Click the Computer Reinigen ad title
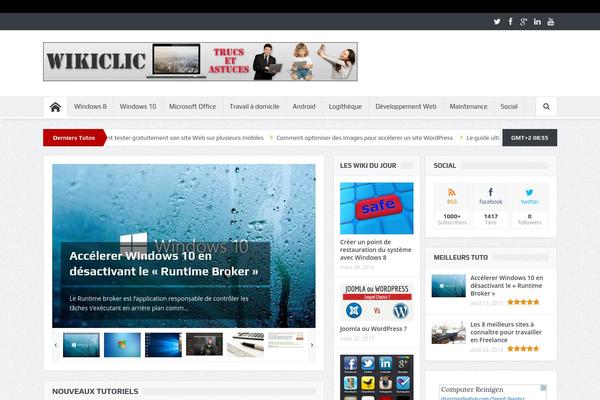 472,389
